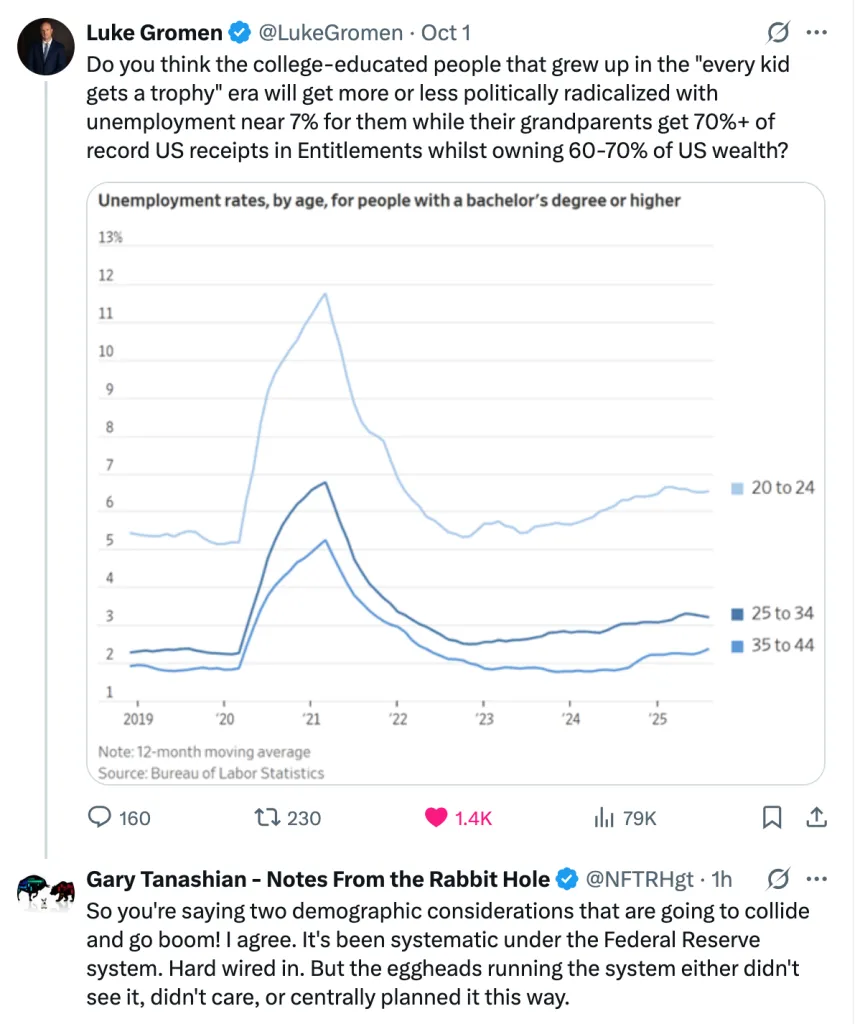Image resolution: width=860 pixels, height=1024 pixels.
Task: View analytics showing 79K views
Action: (604, 818)
